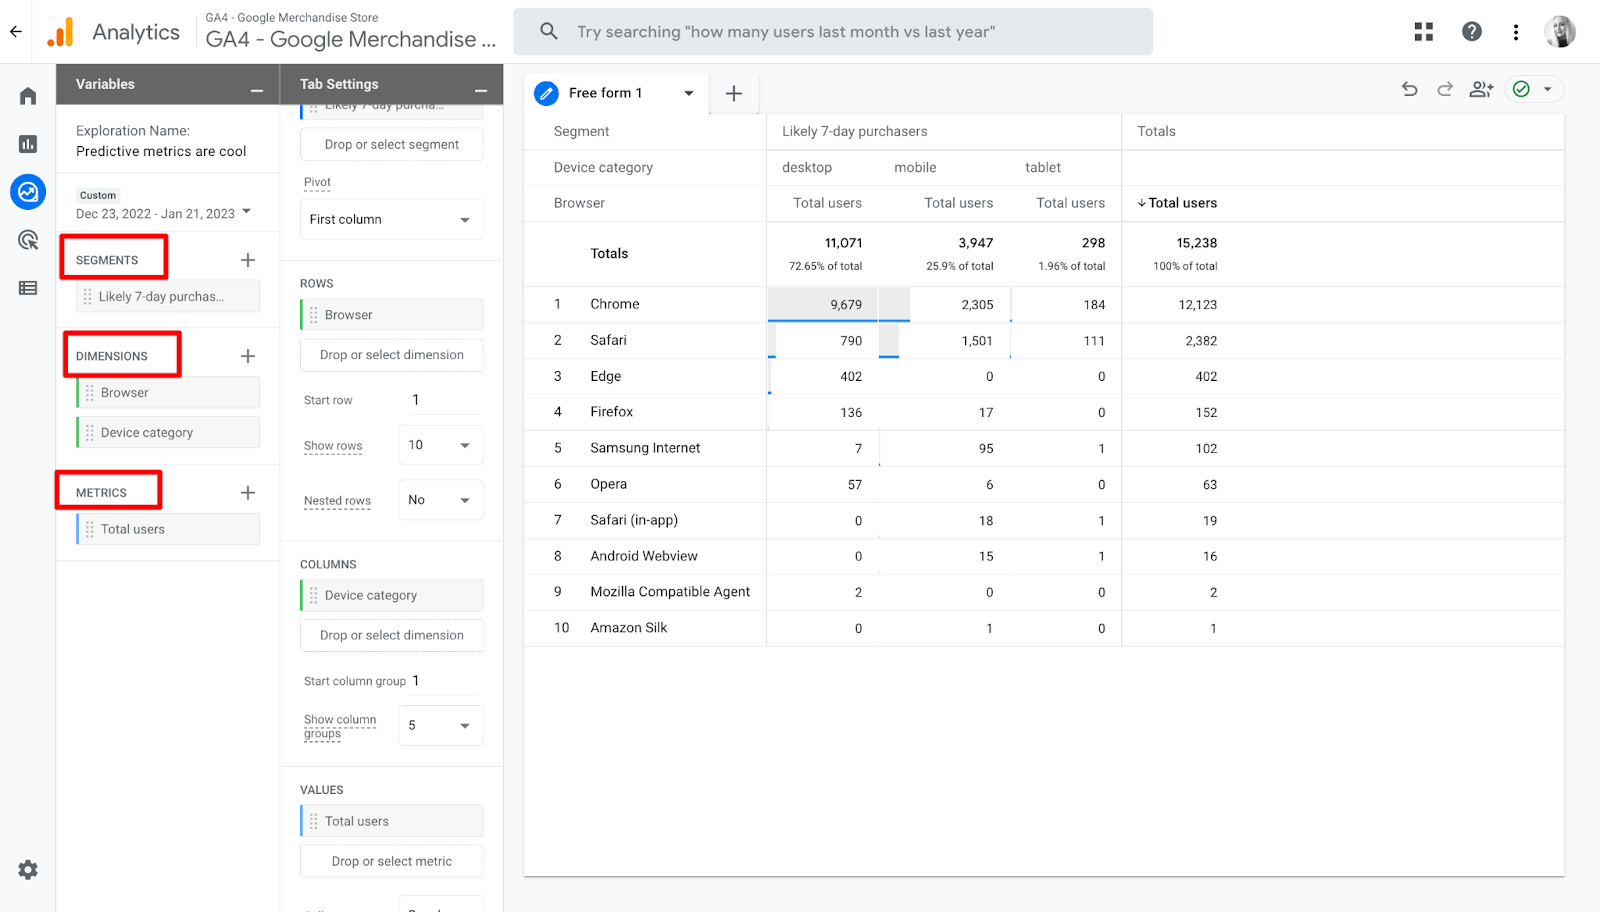Click 'Drop or select metric' box
Viewport: 1600px width, 912px height.
(x=391, y=861)
